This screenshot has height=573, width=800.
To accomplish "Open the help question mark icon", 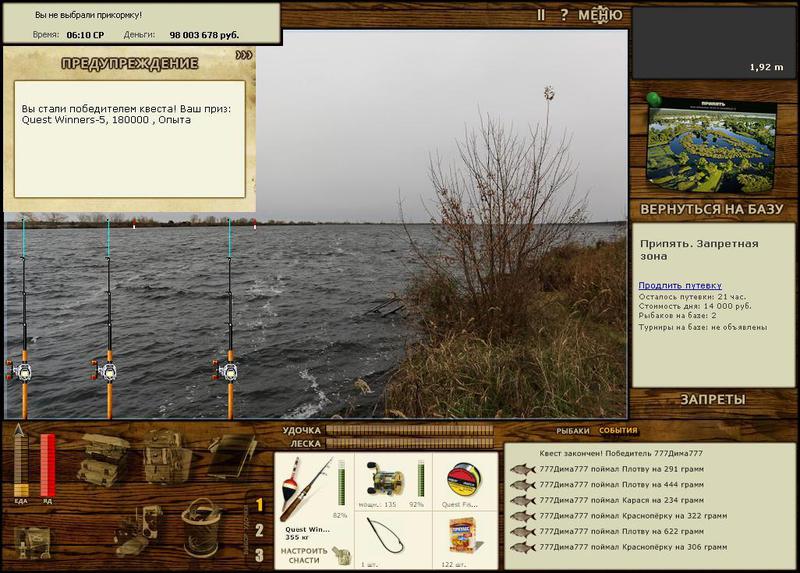I will [564, 15].
